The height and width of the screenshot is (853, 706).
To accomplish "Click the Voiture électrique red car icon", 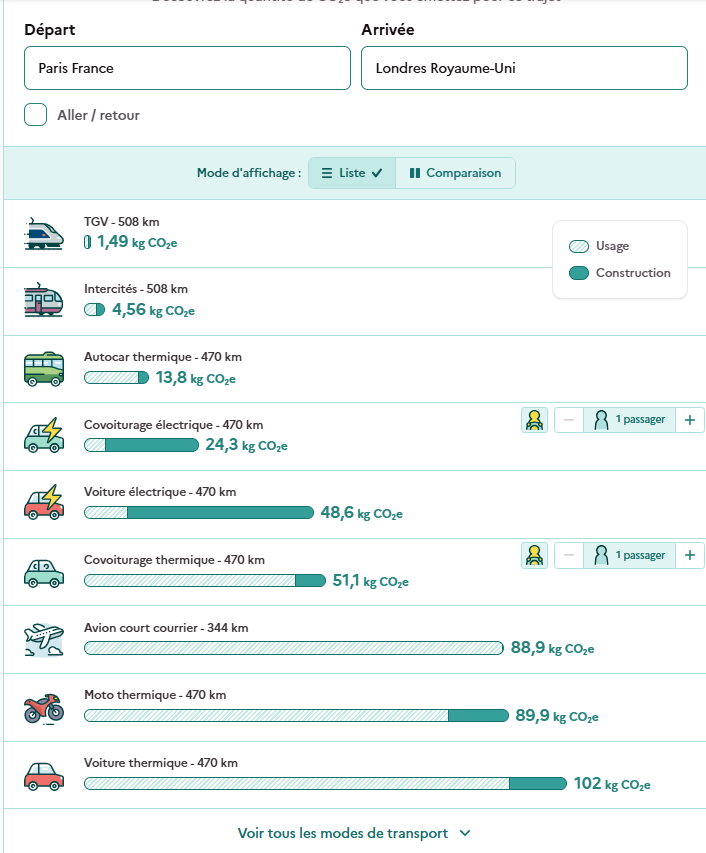I will 44,502.
